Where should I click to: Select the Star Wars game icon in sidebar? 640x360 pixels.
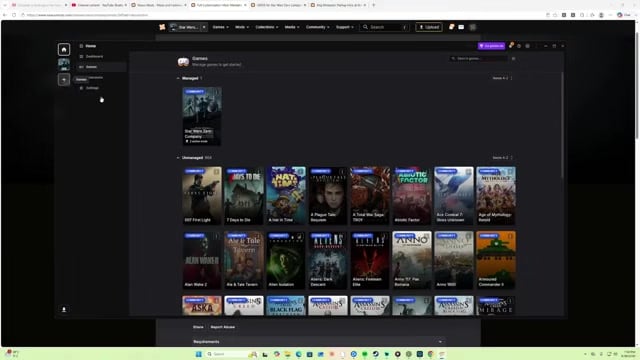point(64,64)
